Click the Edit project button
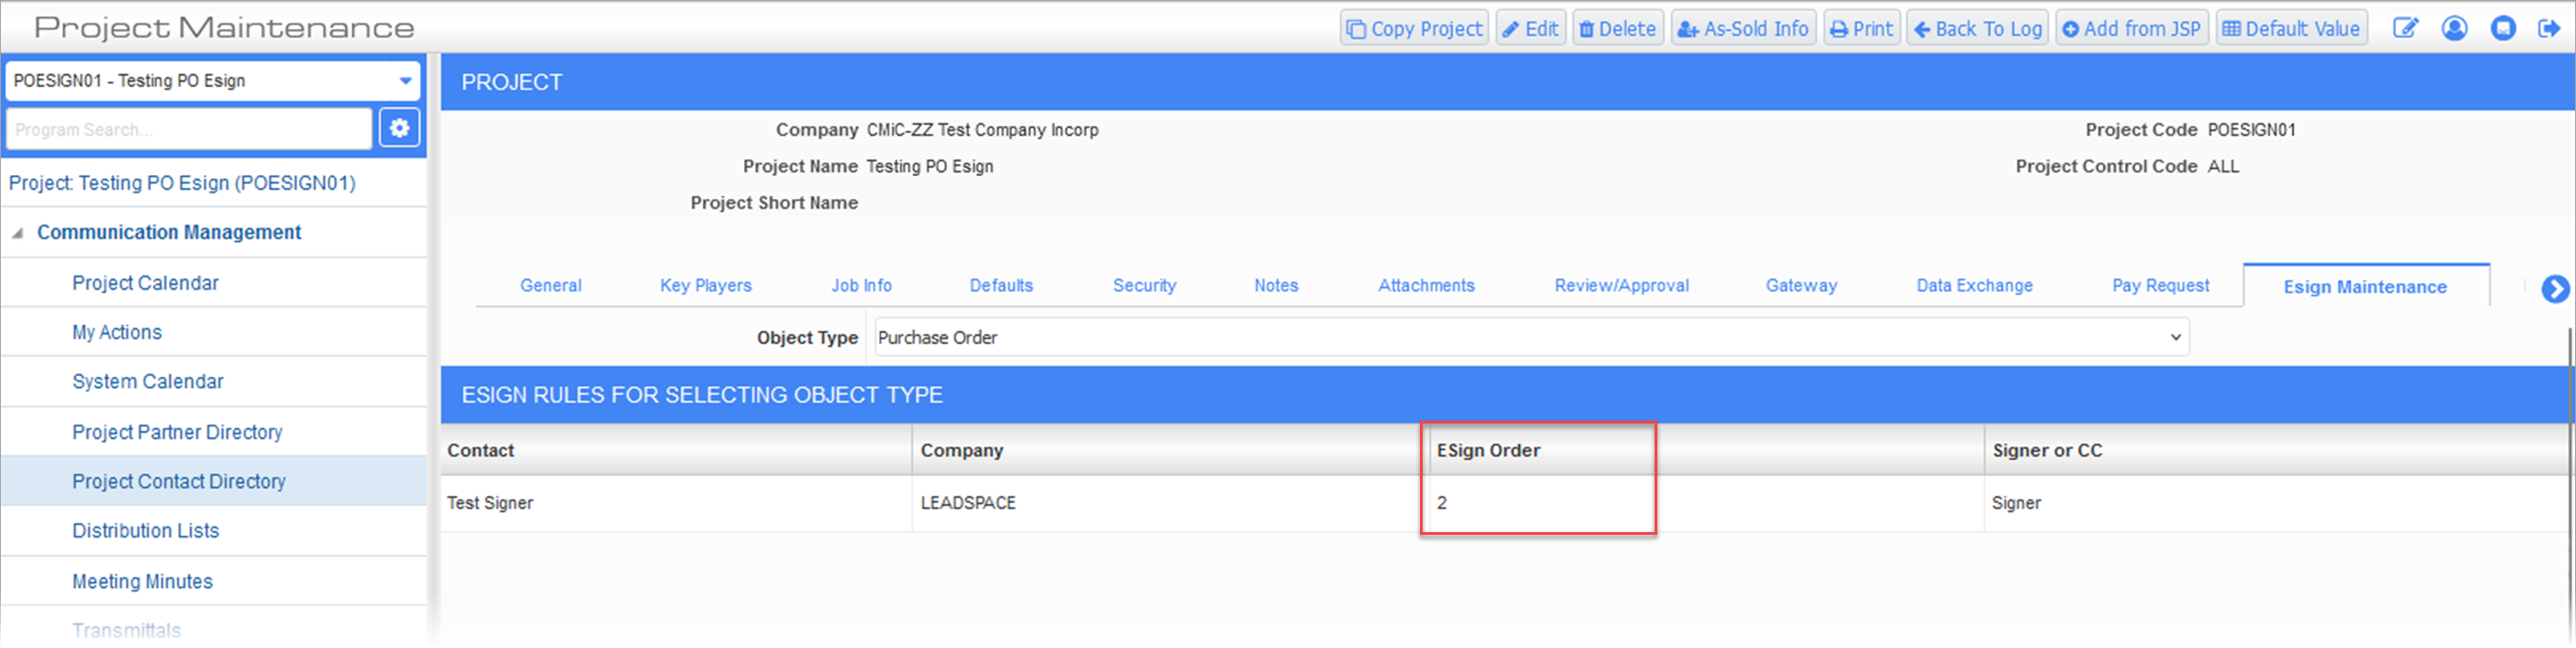This screenshot has width=2576, height=648. tap(1530, 29)
